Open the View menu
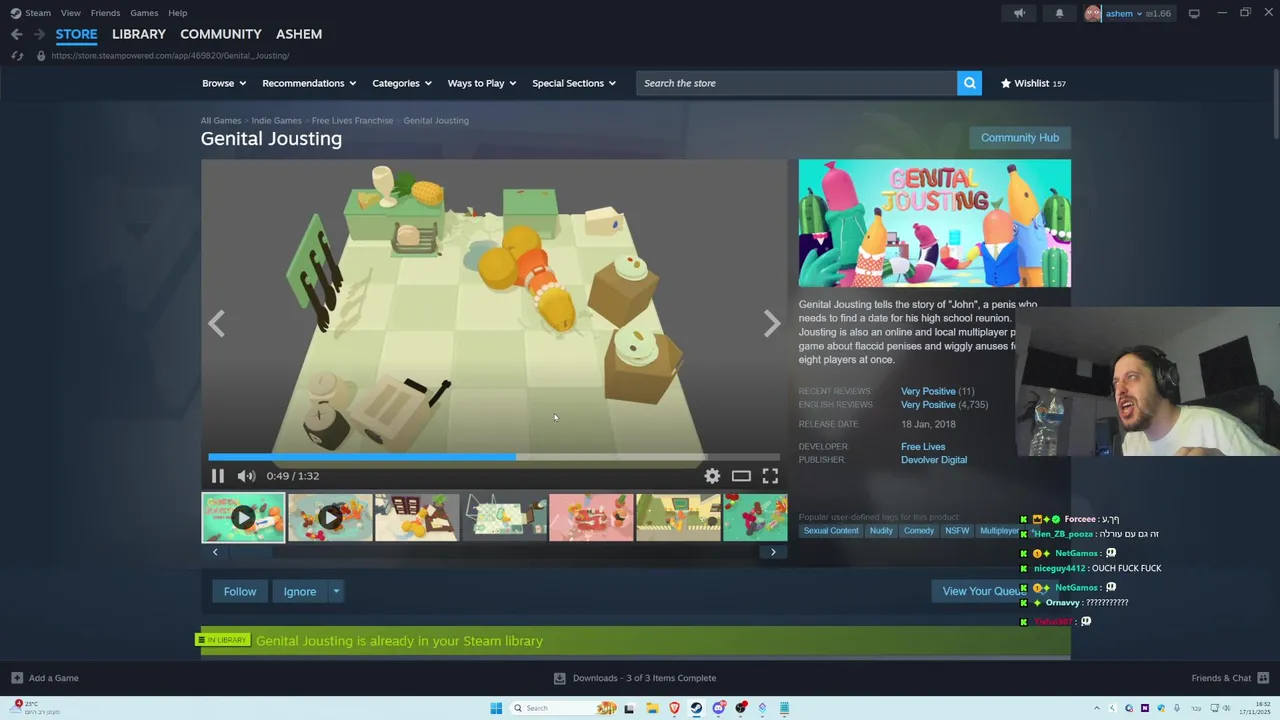The image size is (1280, 720). pyautogui.click(x=70, y=13)
